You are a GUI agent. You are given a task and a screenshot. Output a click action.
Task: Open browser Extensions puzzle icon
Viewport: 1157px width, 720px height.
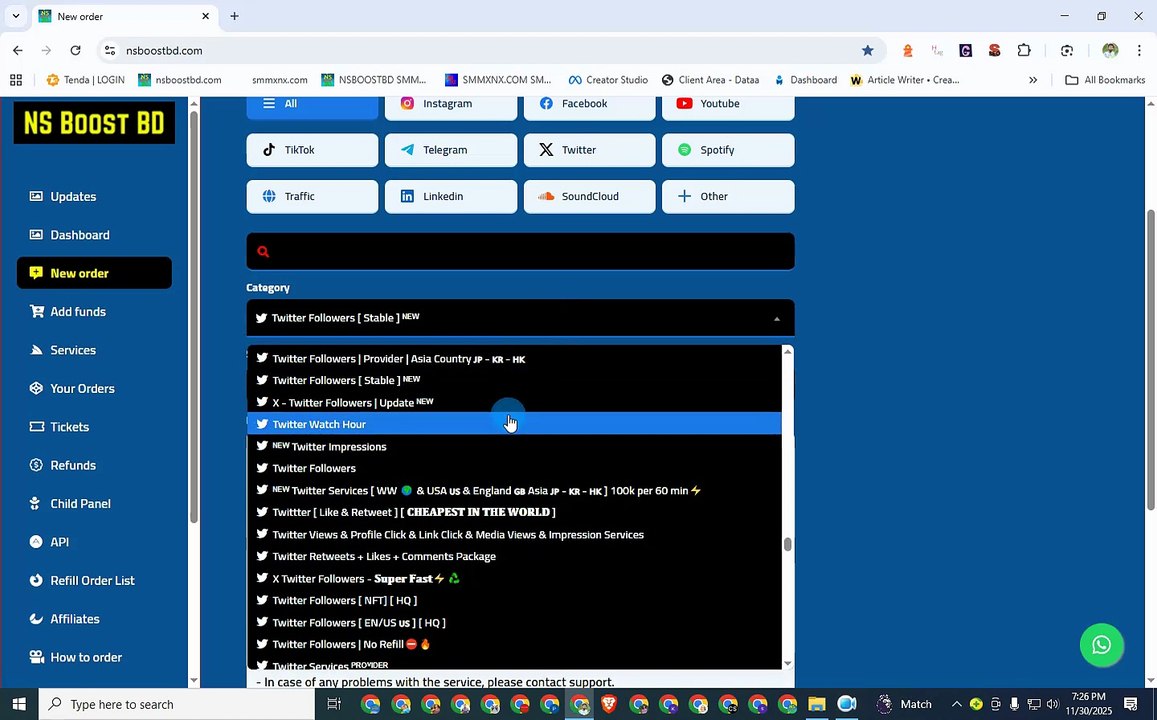[1023, 50]
